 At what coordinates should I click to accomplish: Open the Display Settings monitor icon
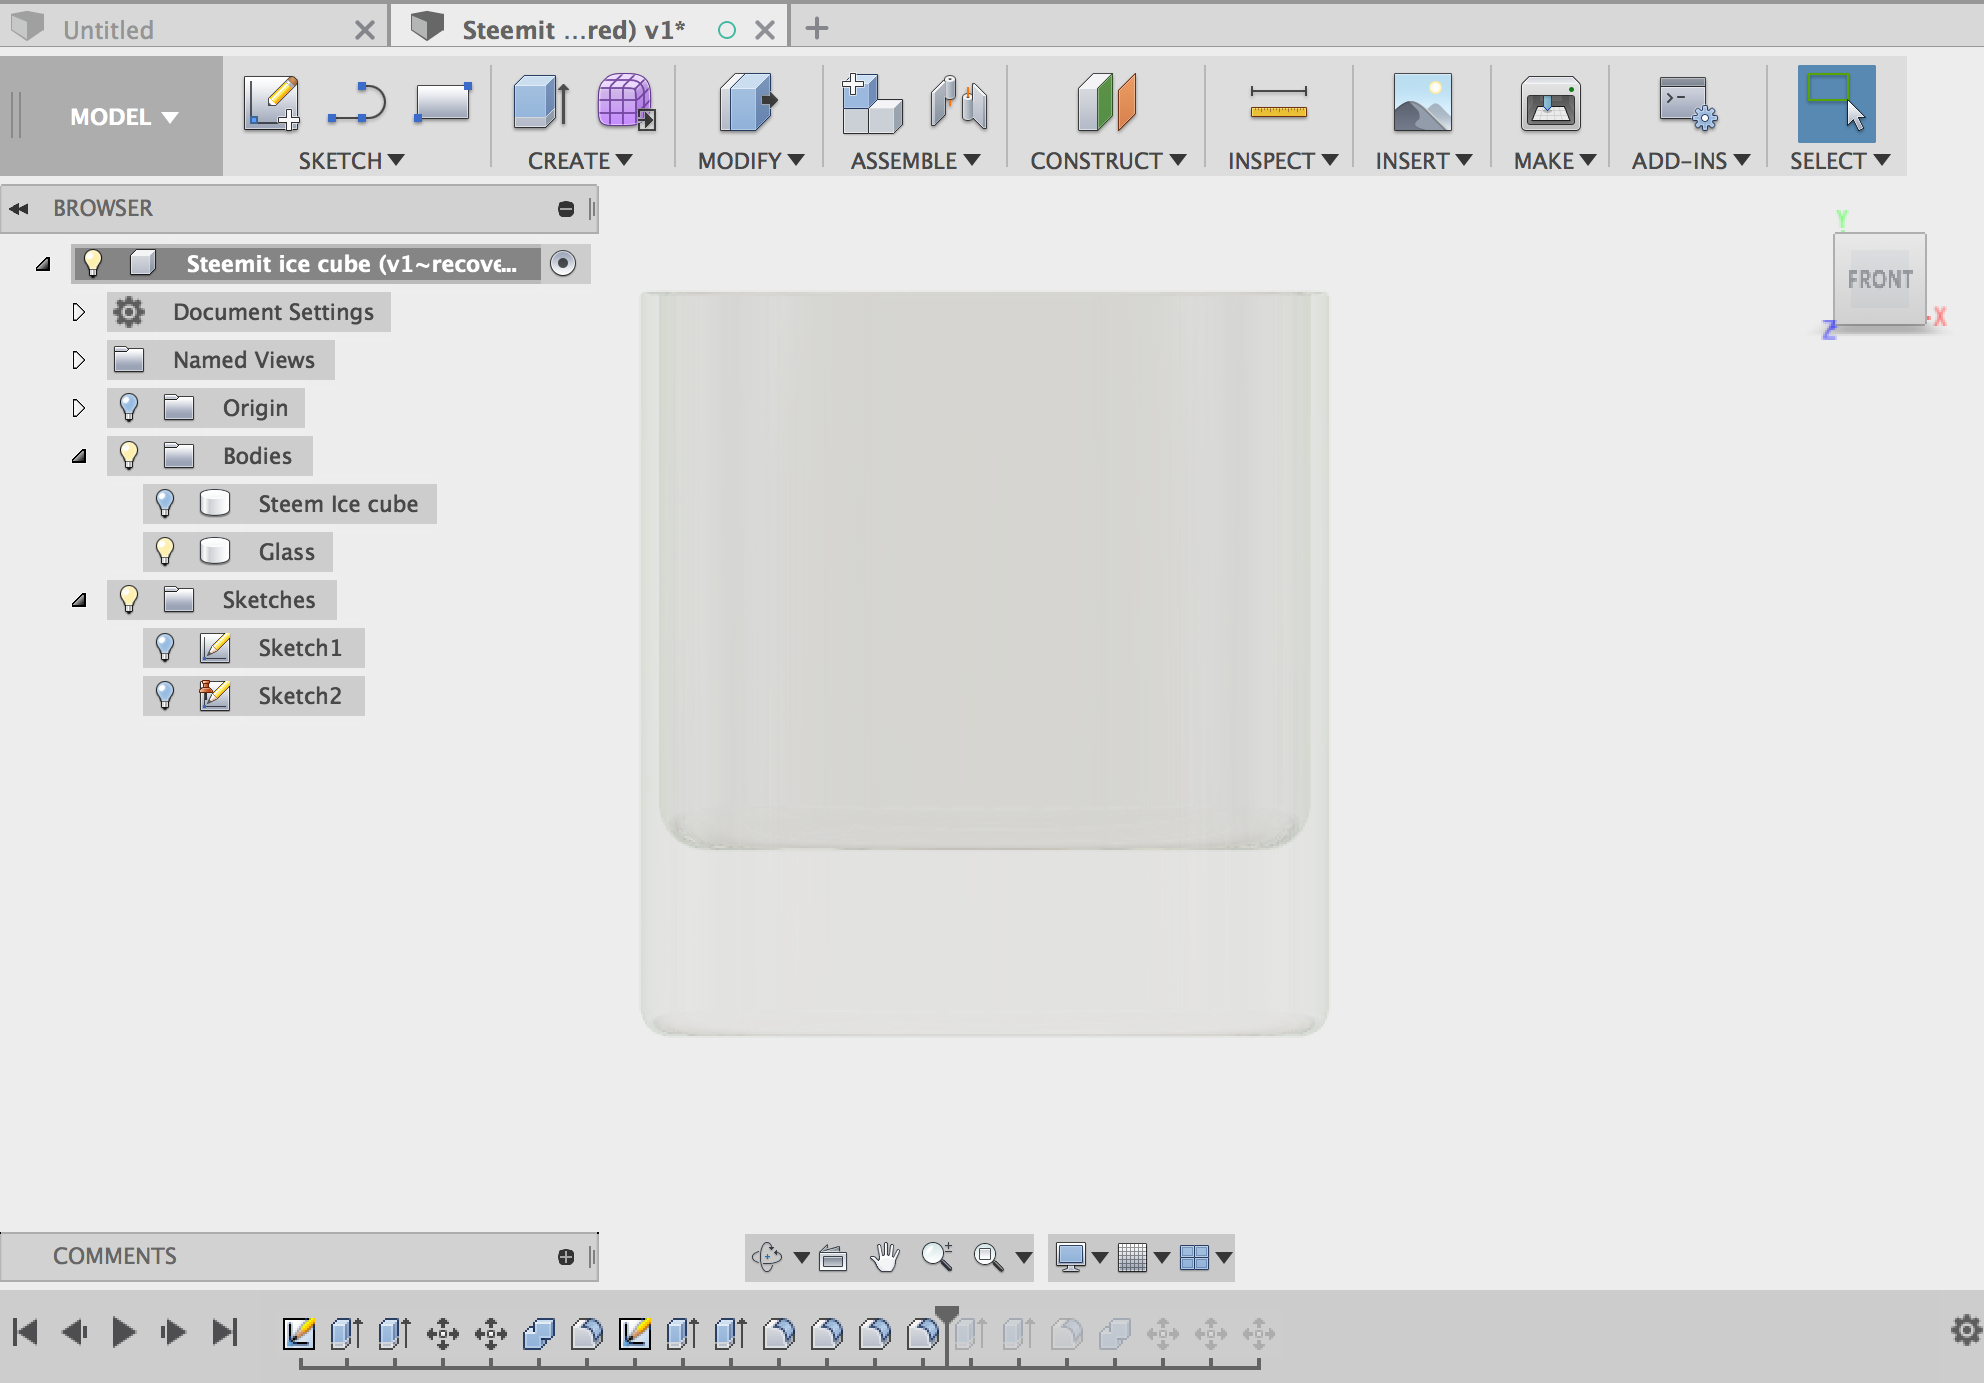click(1071, 1257)
